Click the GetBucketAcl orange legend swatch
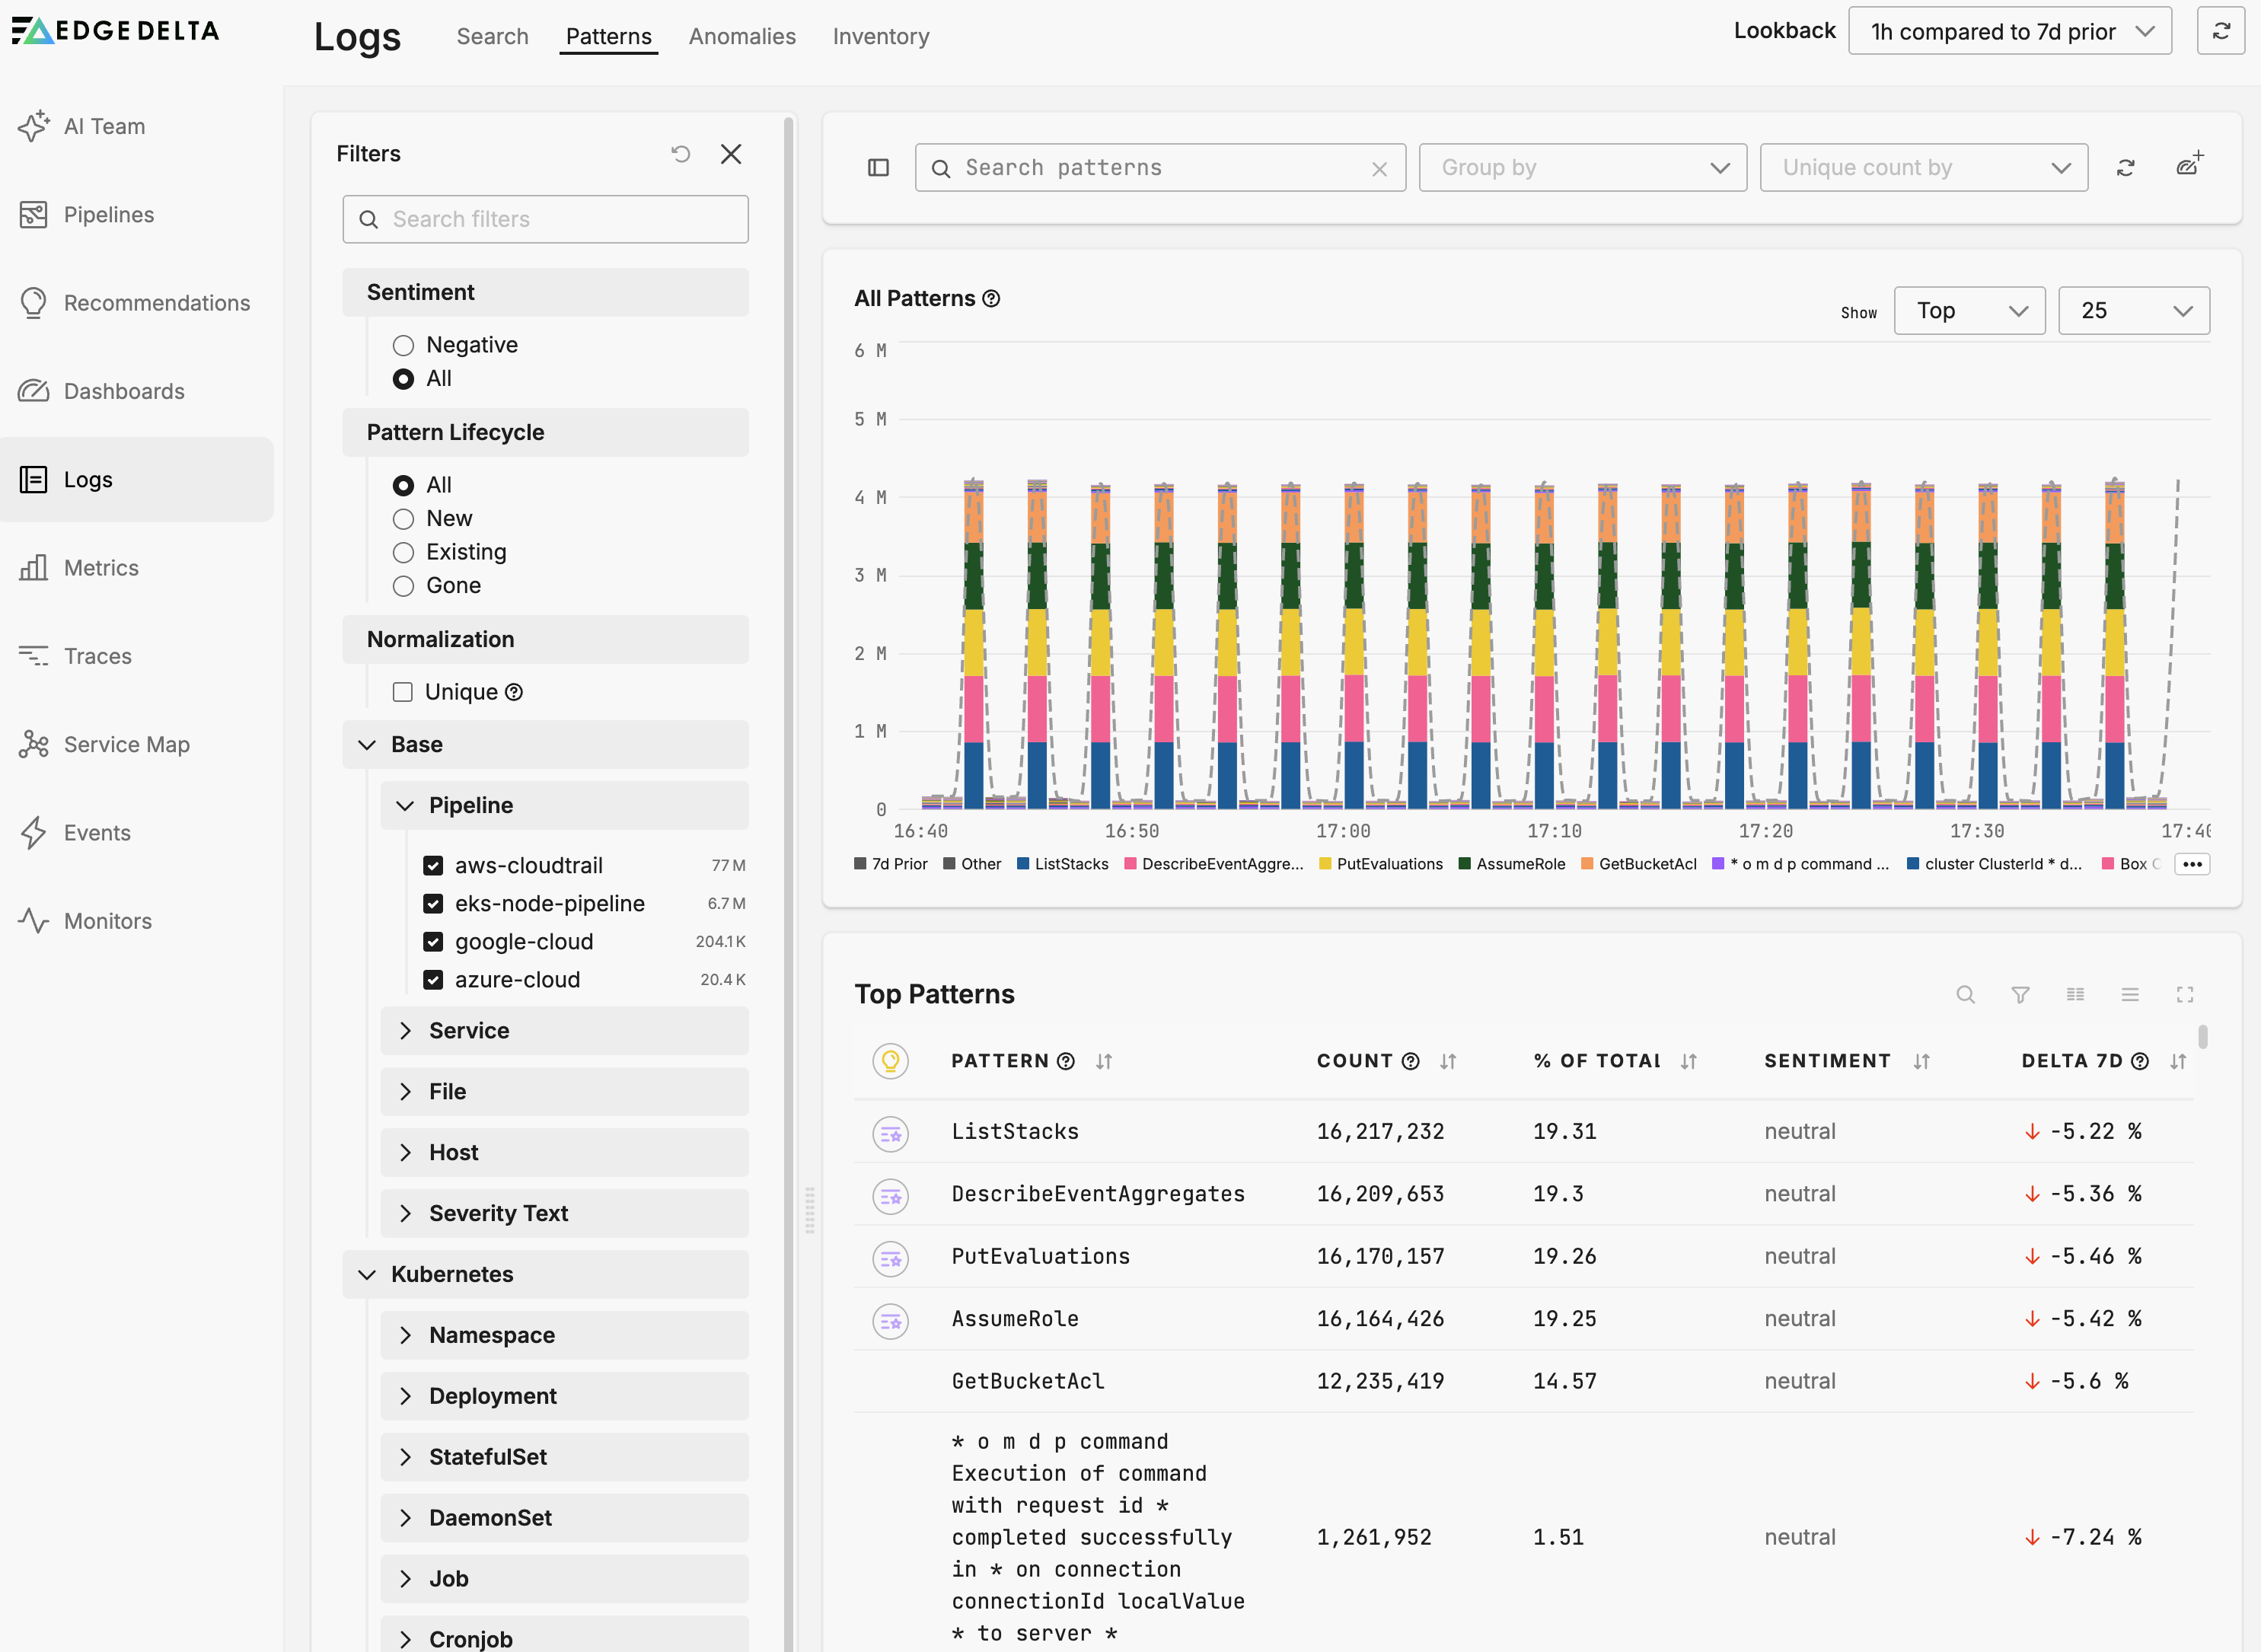The width and height of the screenshot is (2261, 1652). (1586, 864)
